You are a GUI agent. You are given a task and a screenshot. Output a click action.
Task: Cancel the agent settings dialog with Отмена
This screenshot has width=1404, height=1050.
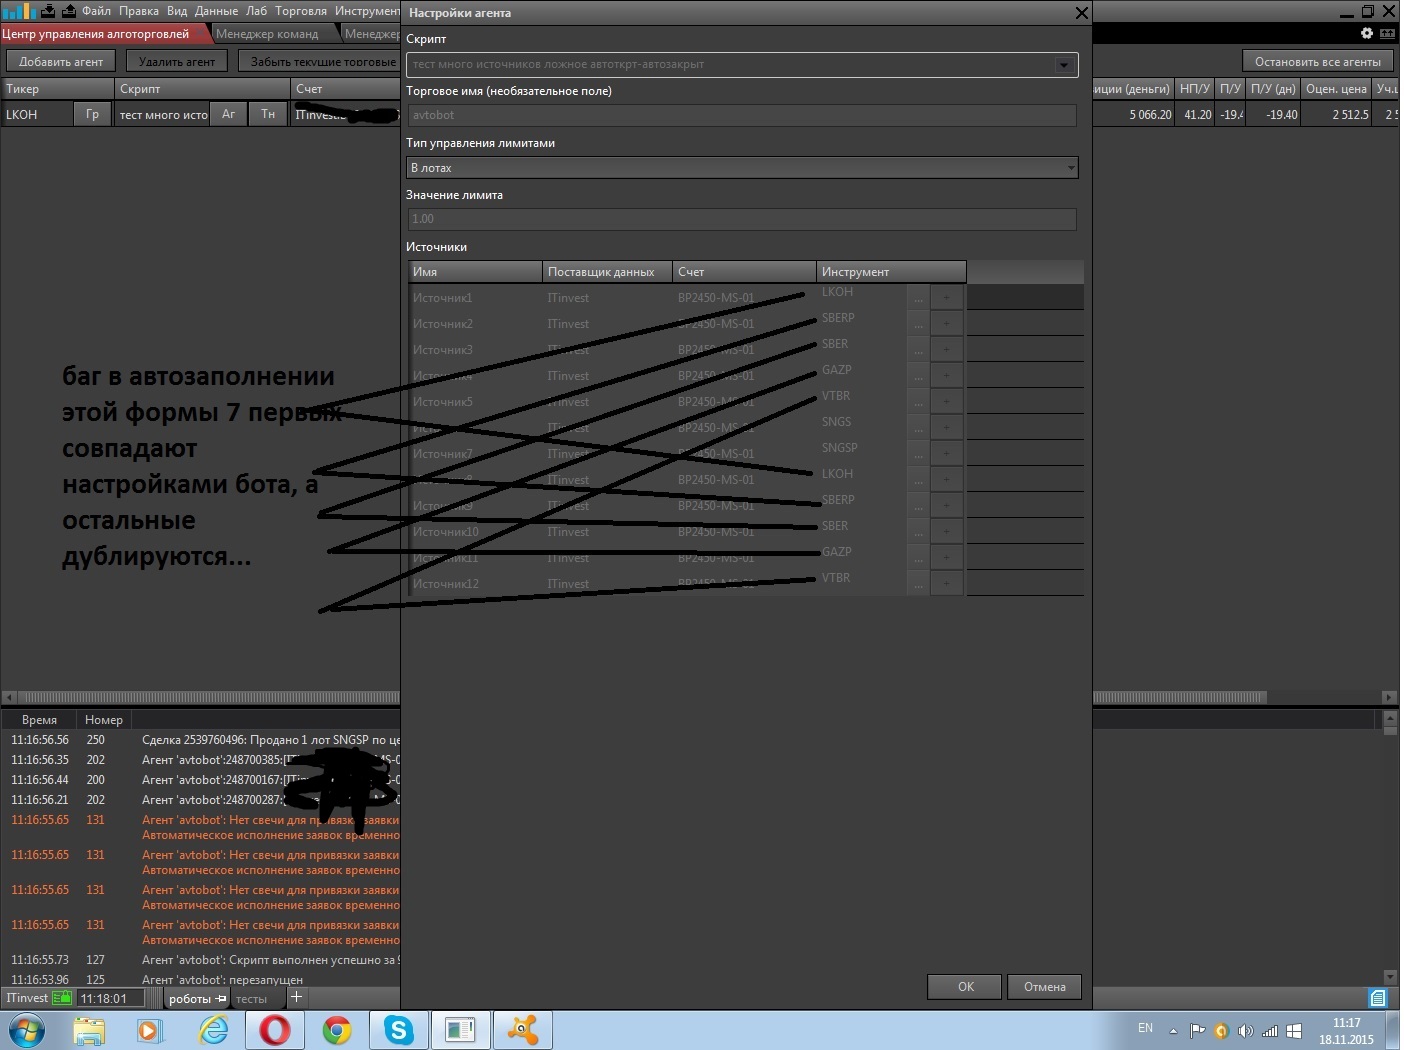click(1044, 987)
